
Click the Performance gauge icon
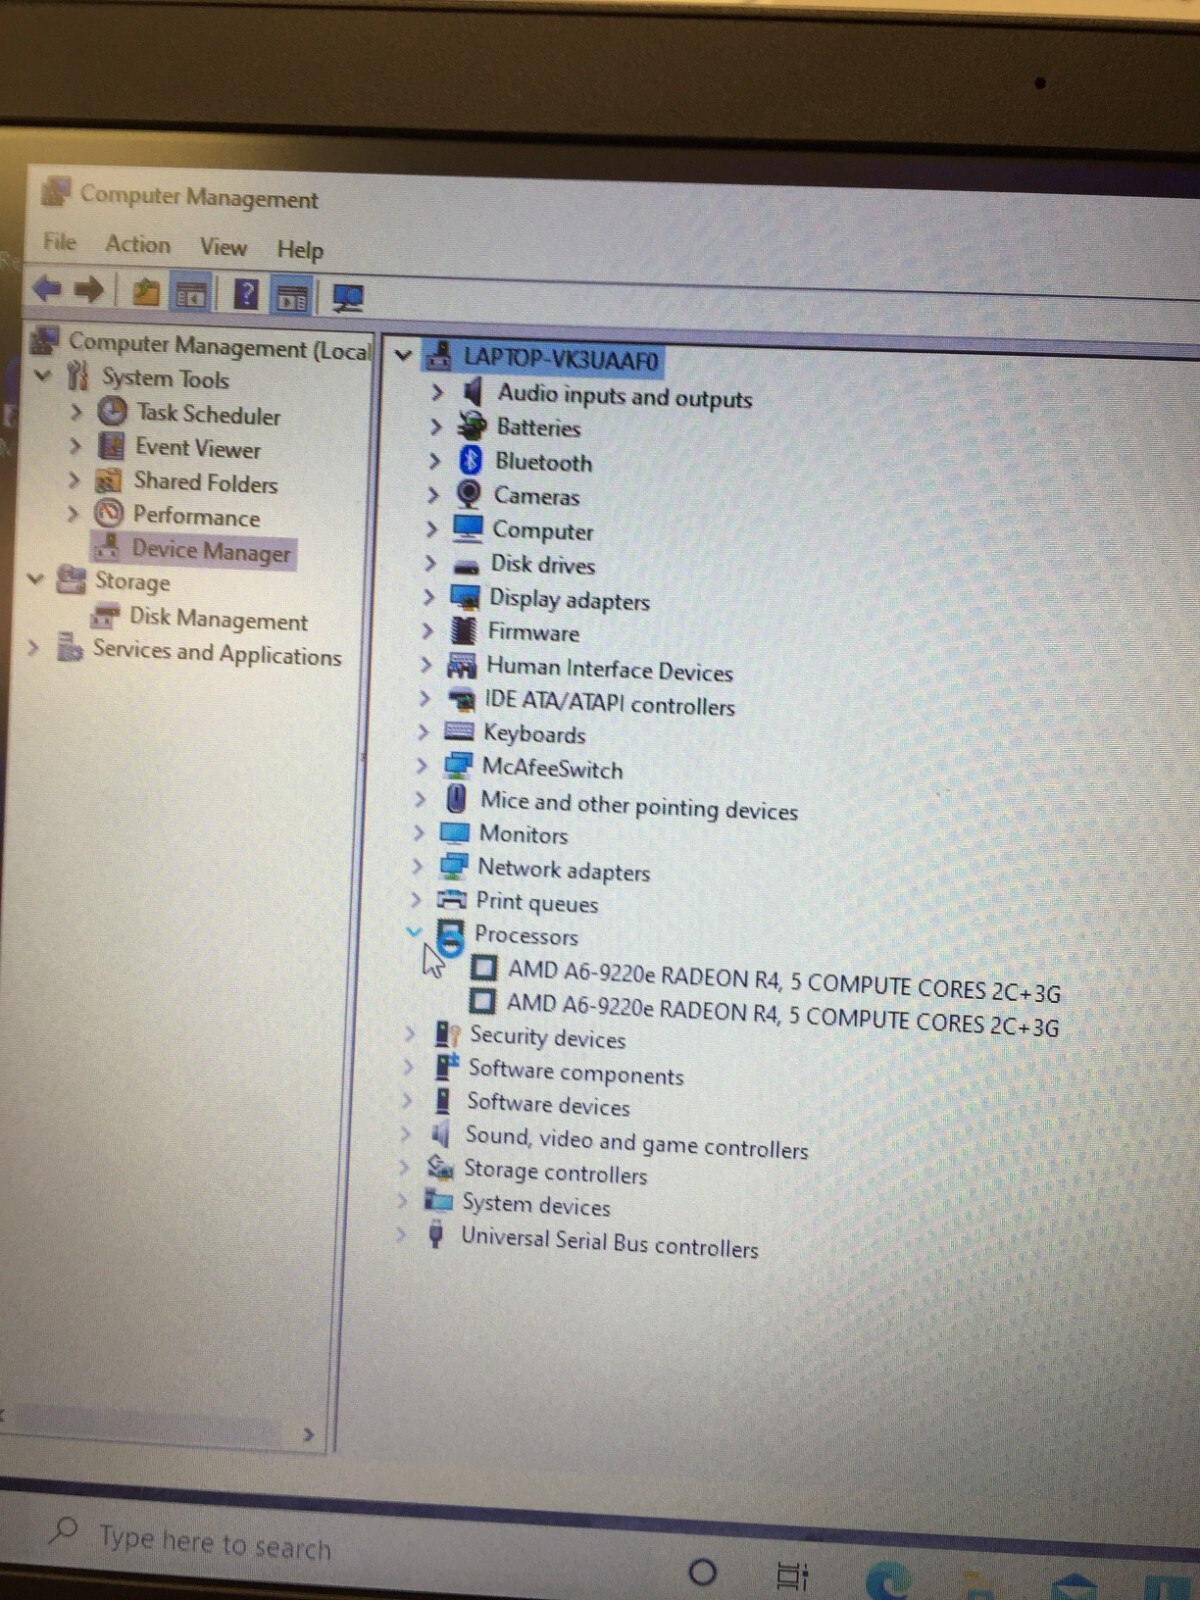click(108, 514)
